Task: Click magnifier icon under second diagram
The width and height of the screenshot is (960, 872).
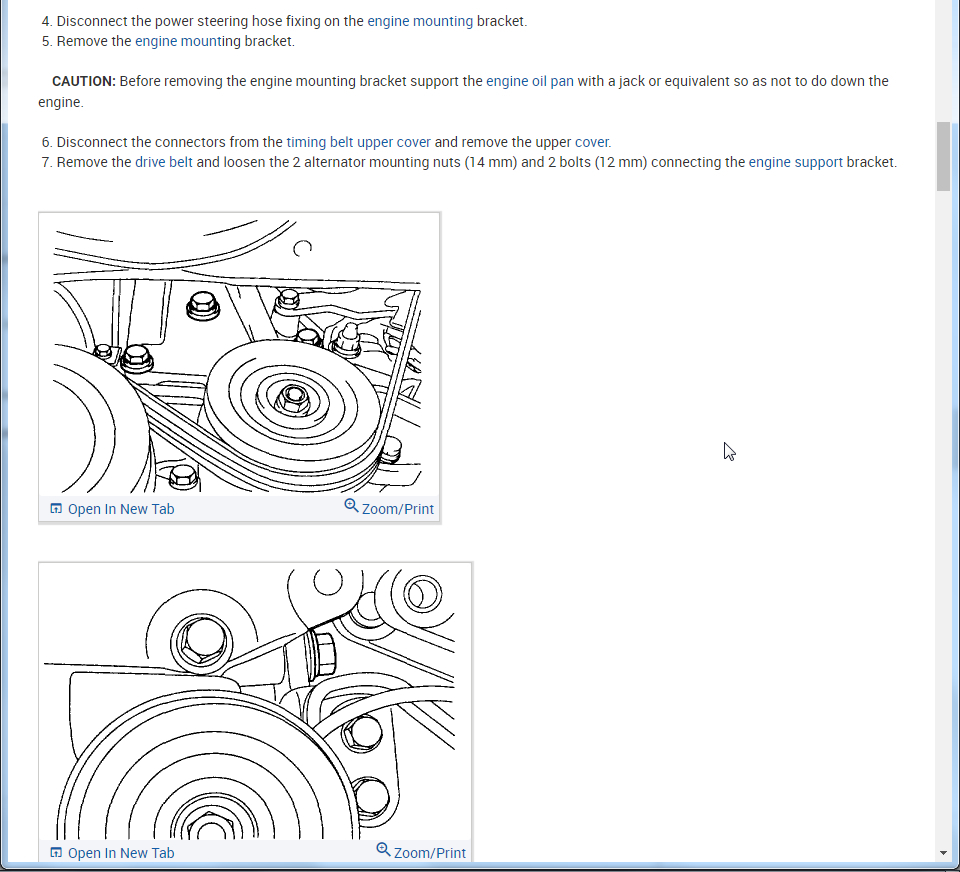Action: pyautogui.click(x=383, y=850)
